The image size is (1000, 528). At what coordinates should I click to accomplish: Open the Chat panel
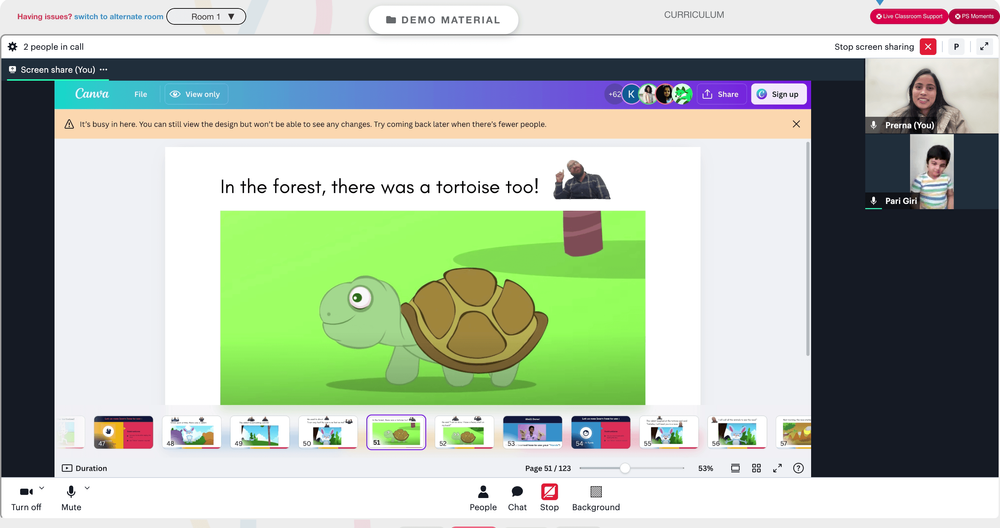[x=517, y=498]
